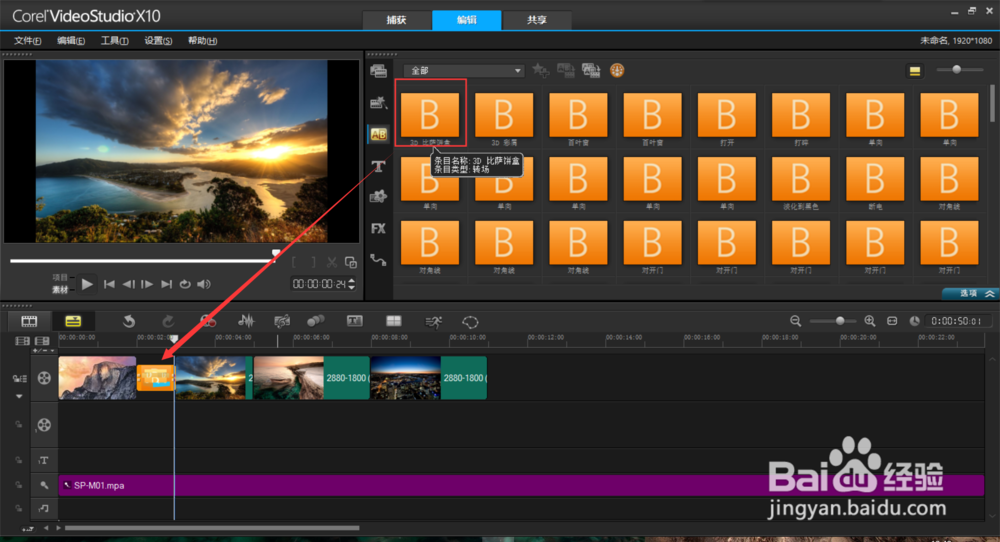The width and height of the screenshot is (1000, 542).
Task: Toggle the music track lock icon
Action: (19, 508)
